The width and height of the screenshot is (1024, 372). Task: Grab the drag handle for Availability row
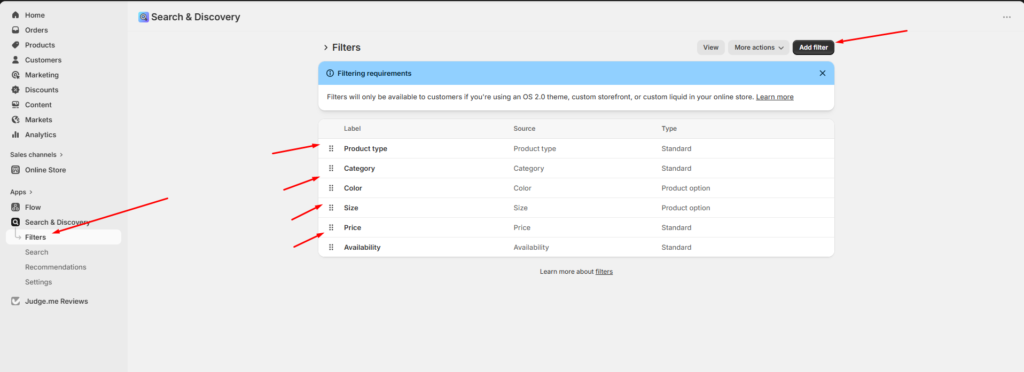(331, 247)
